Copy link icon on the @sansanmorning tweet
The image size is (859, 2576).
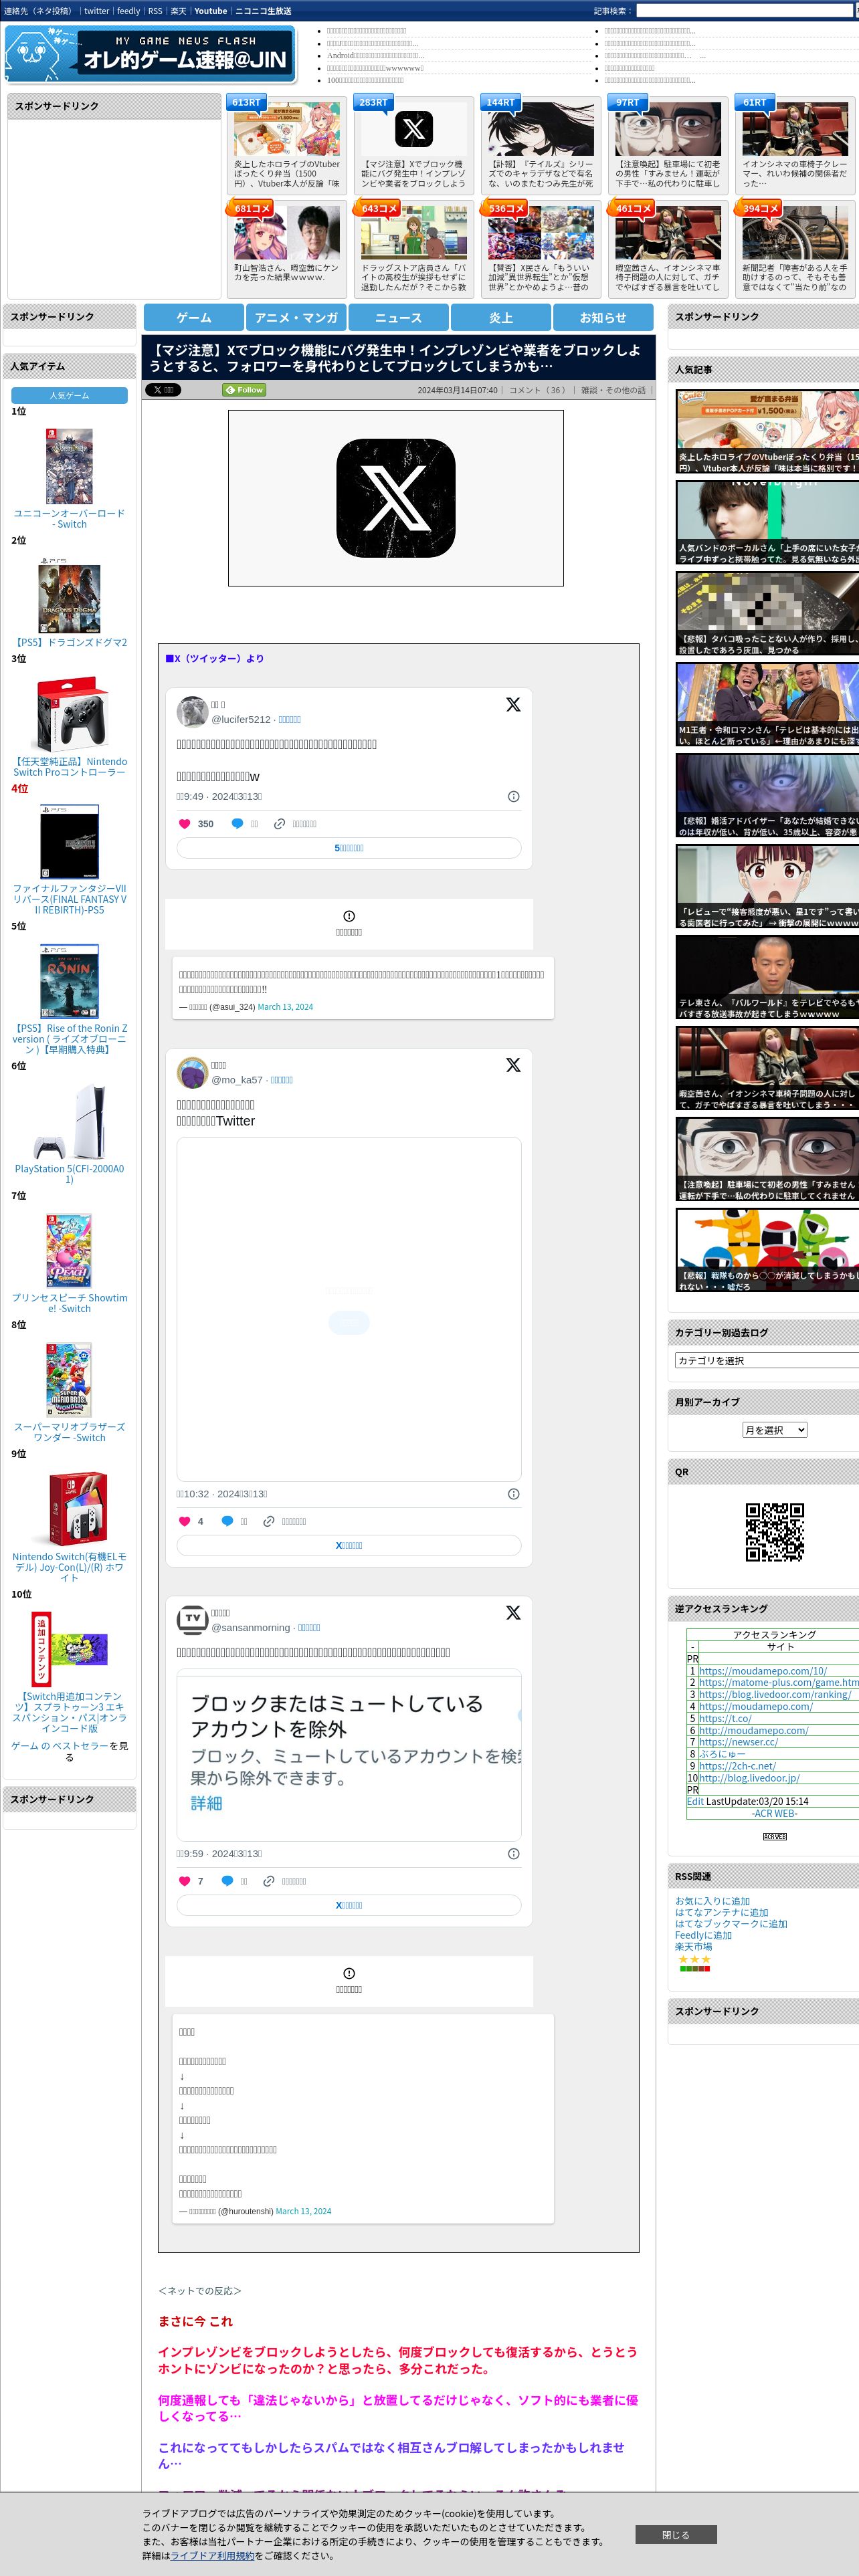point(269,1881)
